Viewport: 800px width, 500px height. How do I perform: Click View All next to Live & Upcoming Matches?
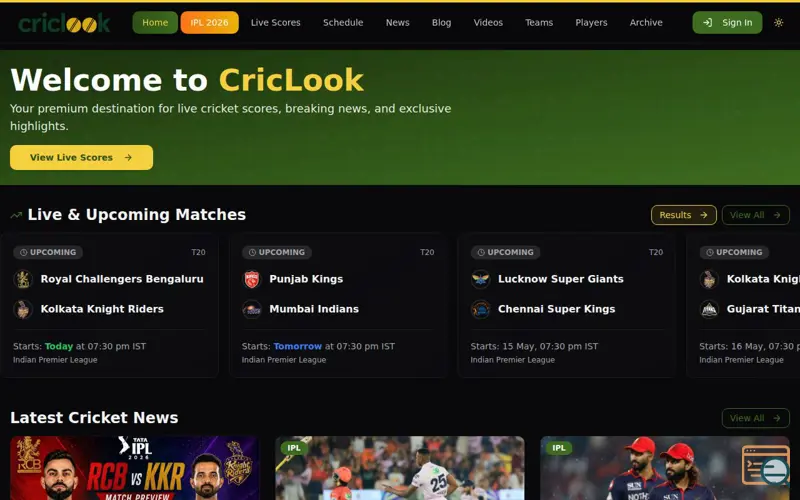(x=756, y=215)
